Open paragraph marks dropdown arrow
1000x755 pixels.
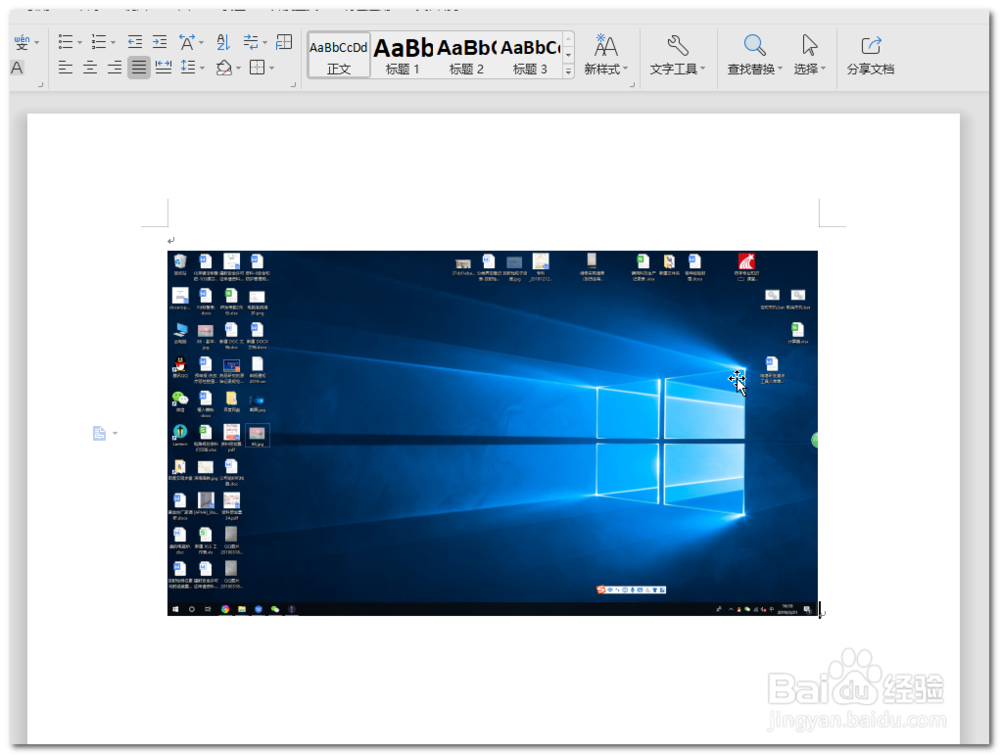click(265, 43)
